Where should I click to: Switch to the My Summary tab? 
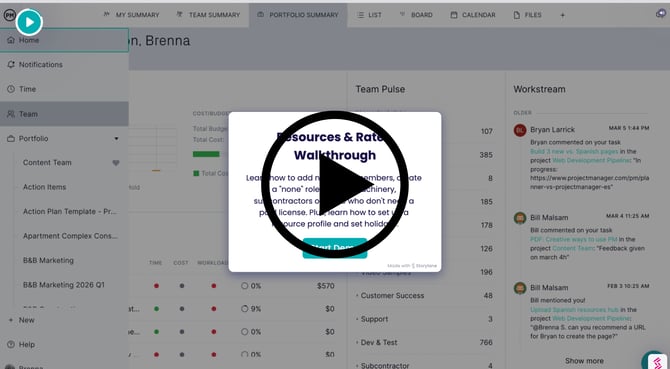(x=131, y=15)
